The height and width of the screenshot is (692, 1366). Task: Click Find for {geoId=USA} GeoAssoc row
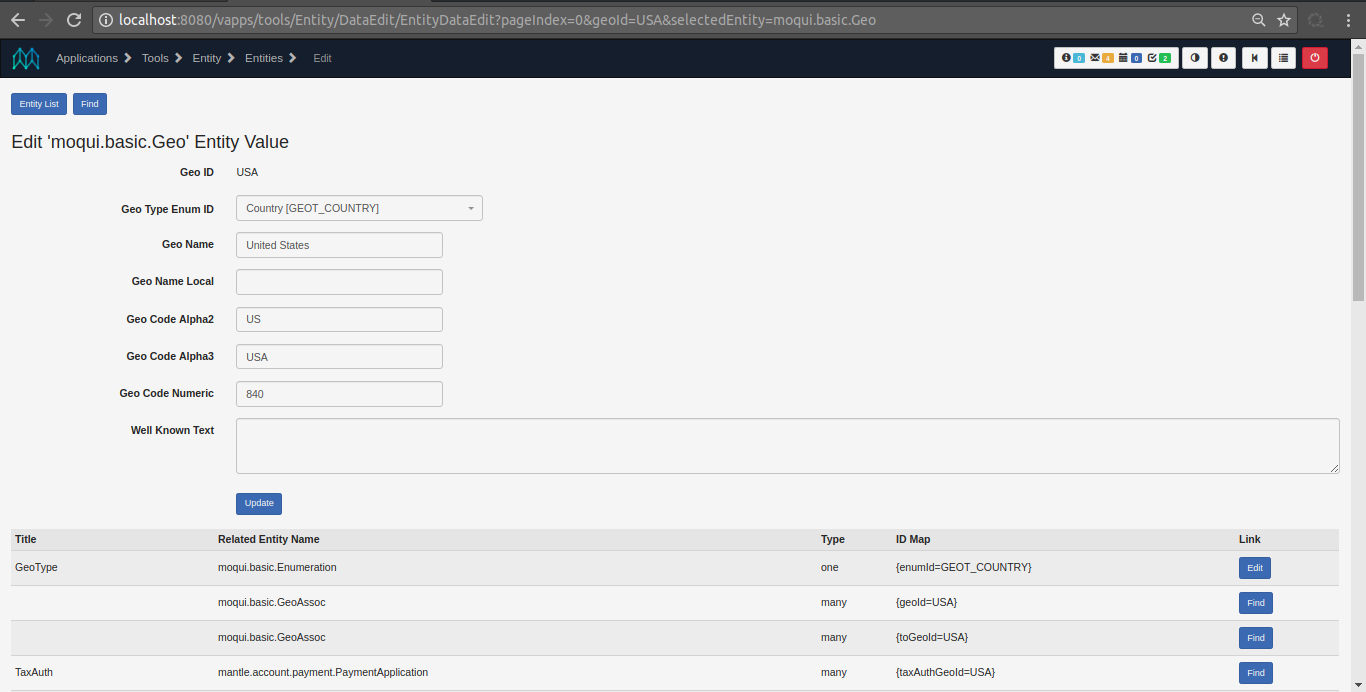1256,603
